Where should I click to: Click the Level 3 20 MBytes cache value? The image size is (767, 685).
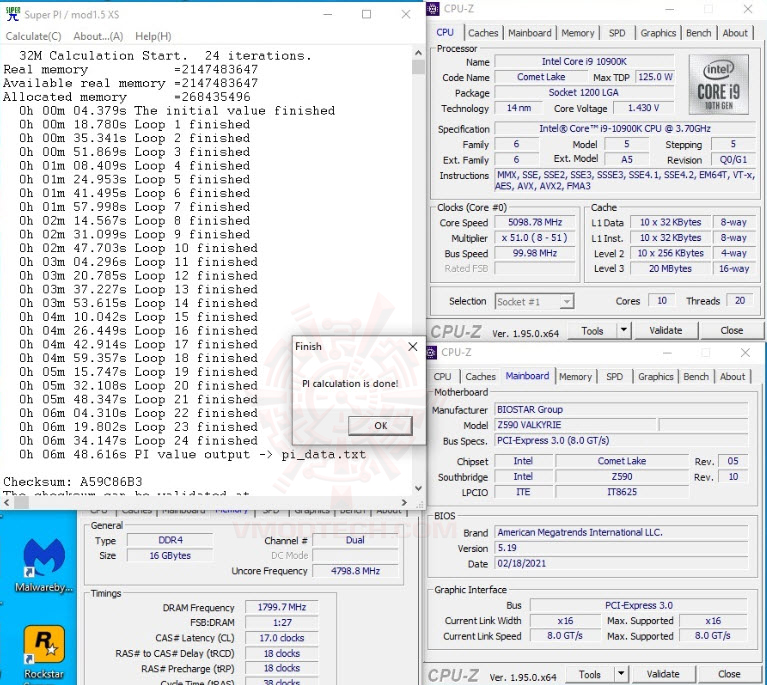[670, 269]
